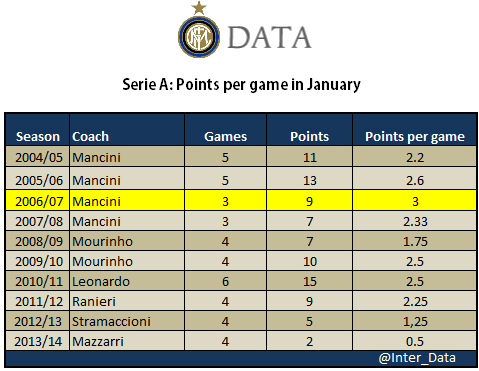Select the 2.33 points per game cell
The height and width of the screenshot is (371, 479).
click(414, 221)
